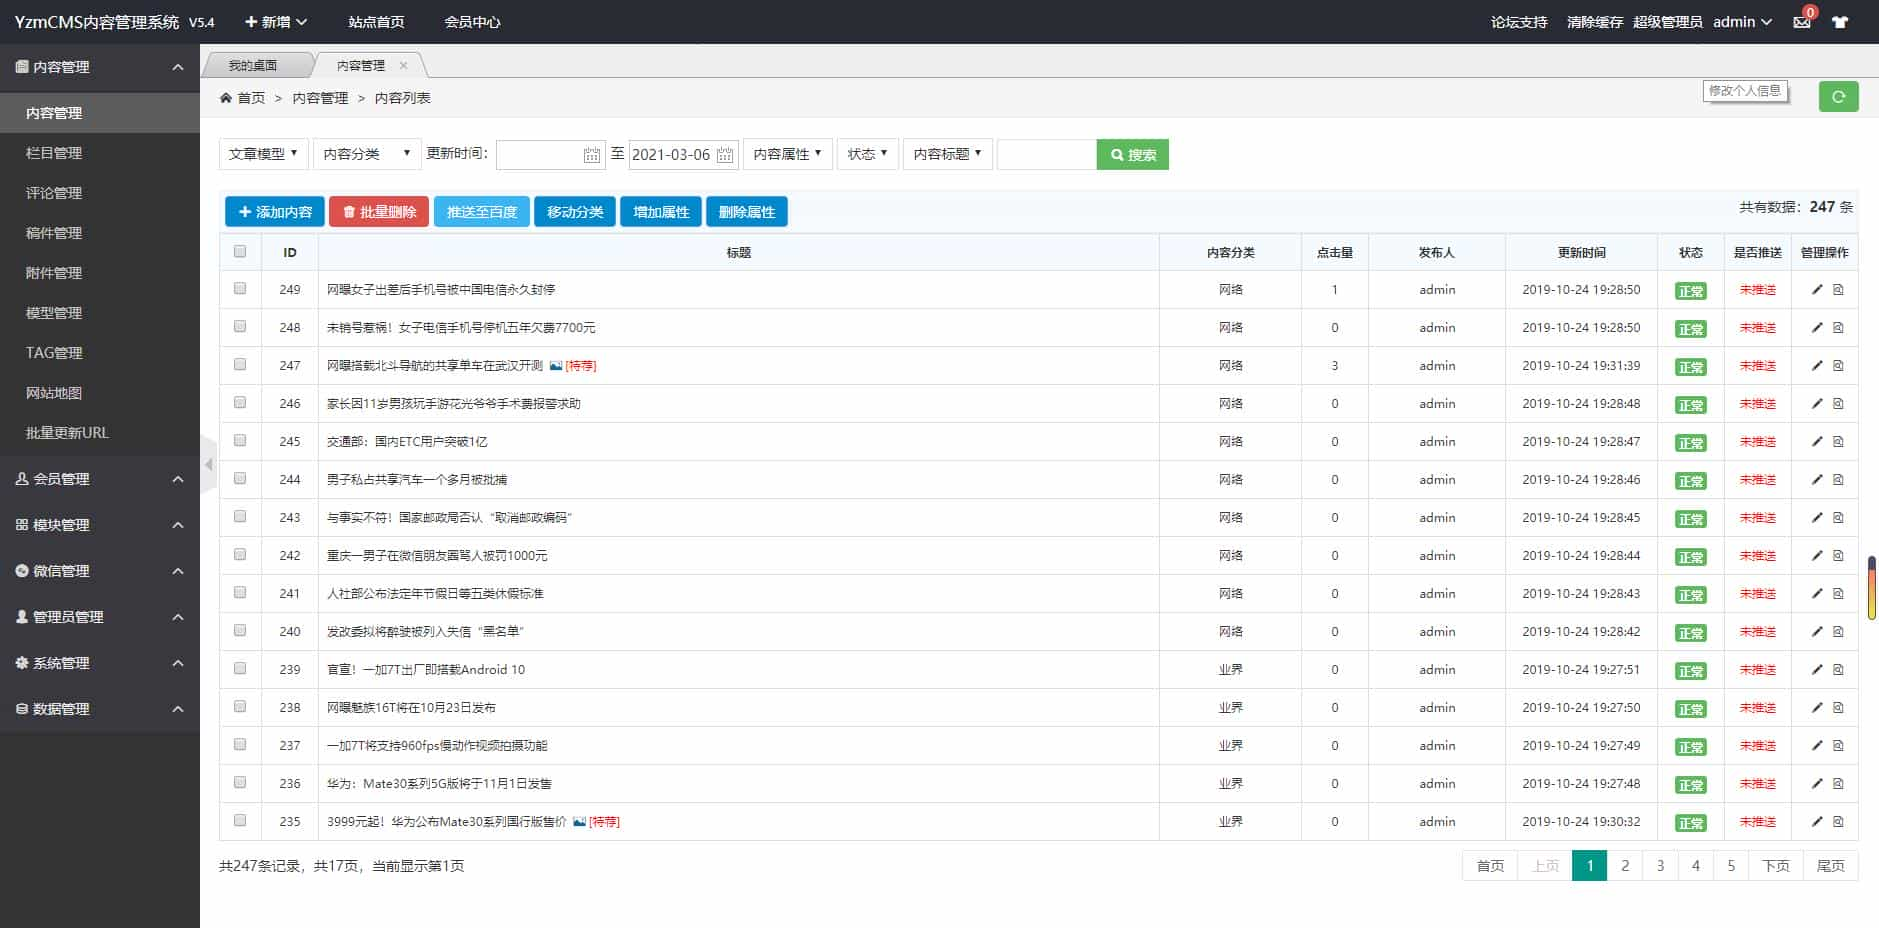
Task: Preview article 240 with document icon
Action: tap(1838, 631)
